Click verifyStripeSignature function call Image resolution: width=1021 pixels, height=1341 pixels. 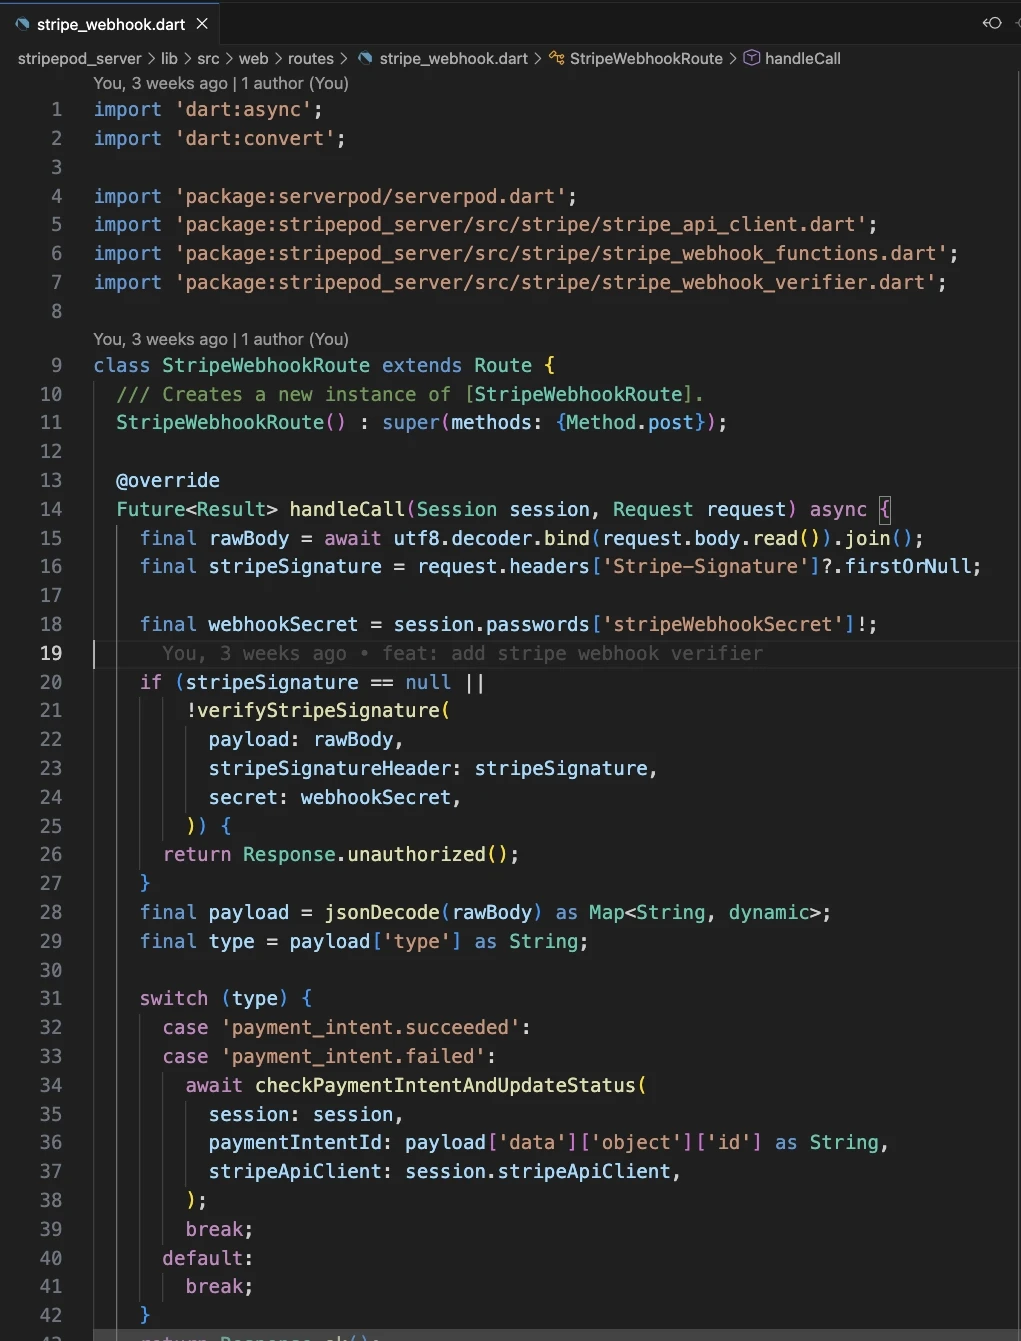pyautogui.click(x=318, y=711)
